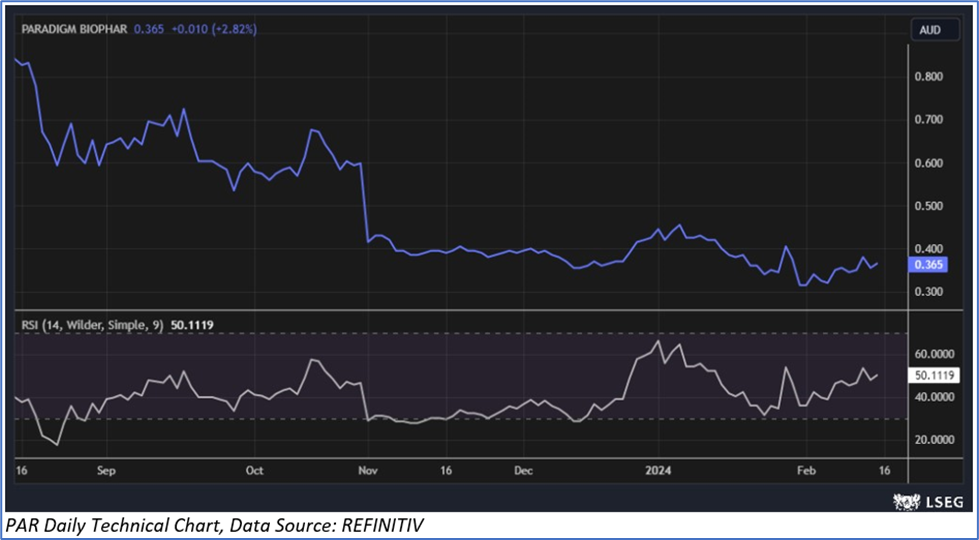The height and width of the screenshot is (540, 979).
Task: Click the 0.700 price axis label
Action: point(929,119)
